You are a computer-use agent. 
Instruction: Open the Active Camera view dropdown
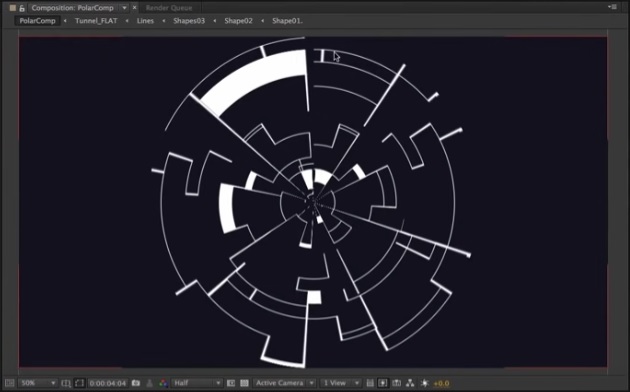pos(284,383)
